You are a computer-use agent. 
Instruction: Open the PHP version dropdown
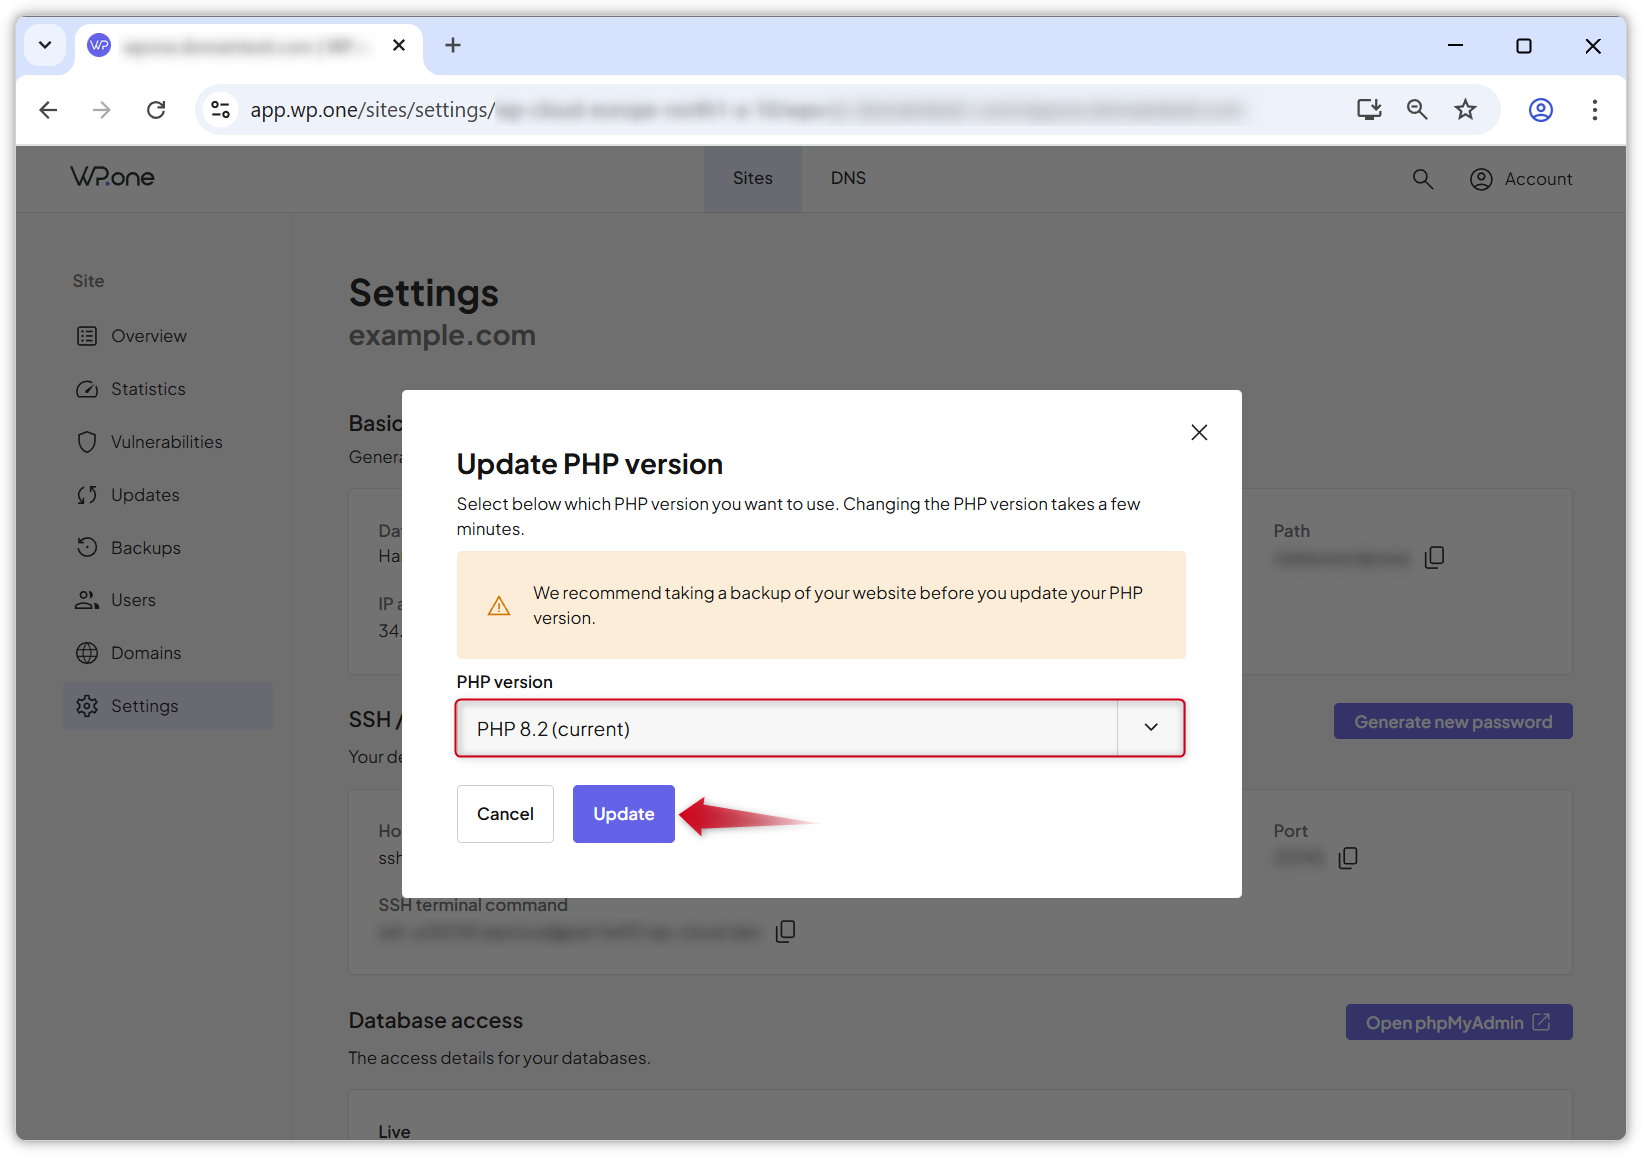click(x=1149, y=728)
